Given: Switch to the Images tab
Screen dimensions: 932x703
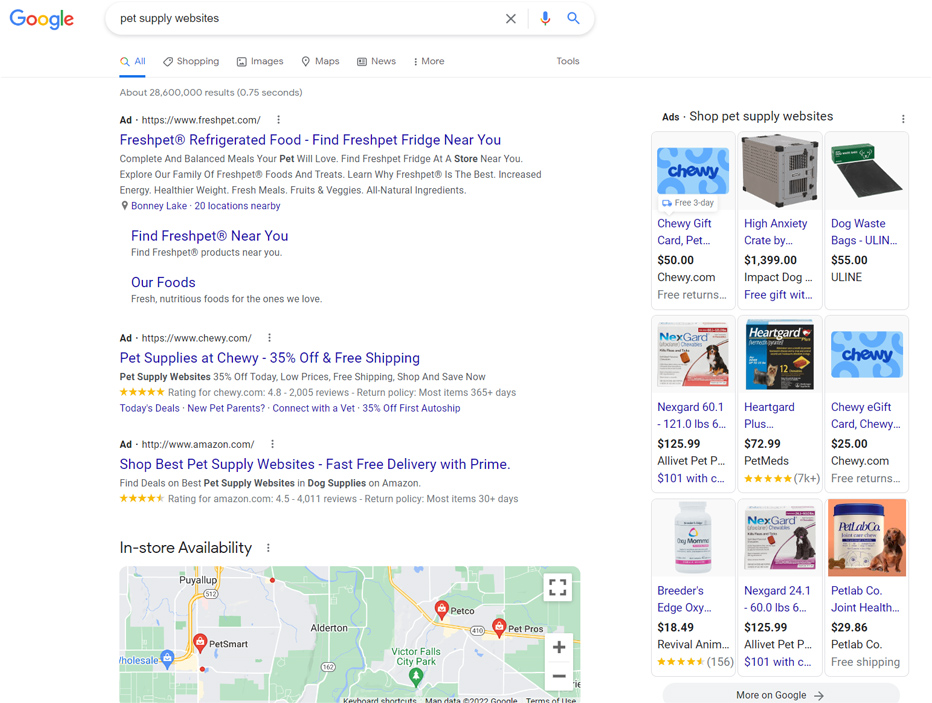Looking at the screenshot, I should 260,61.
